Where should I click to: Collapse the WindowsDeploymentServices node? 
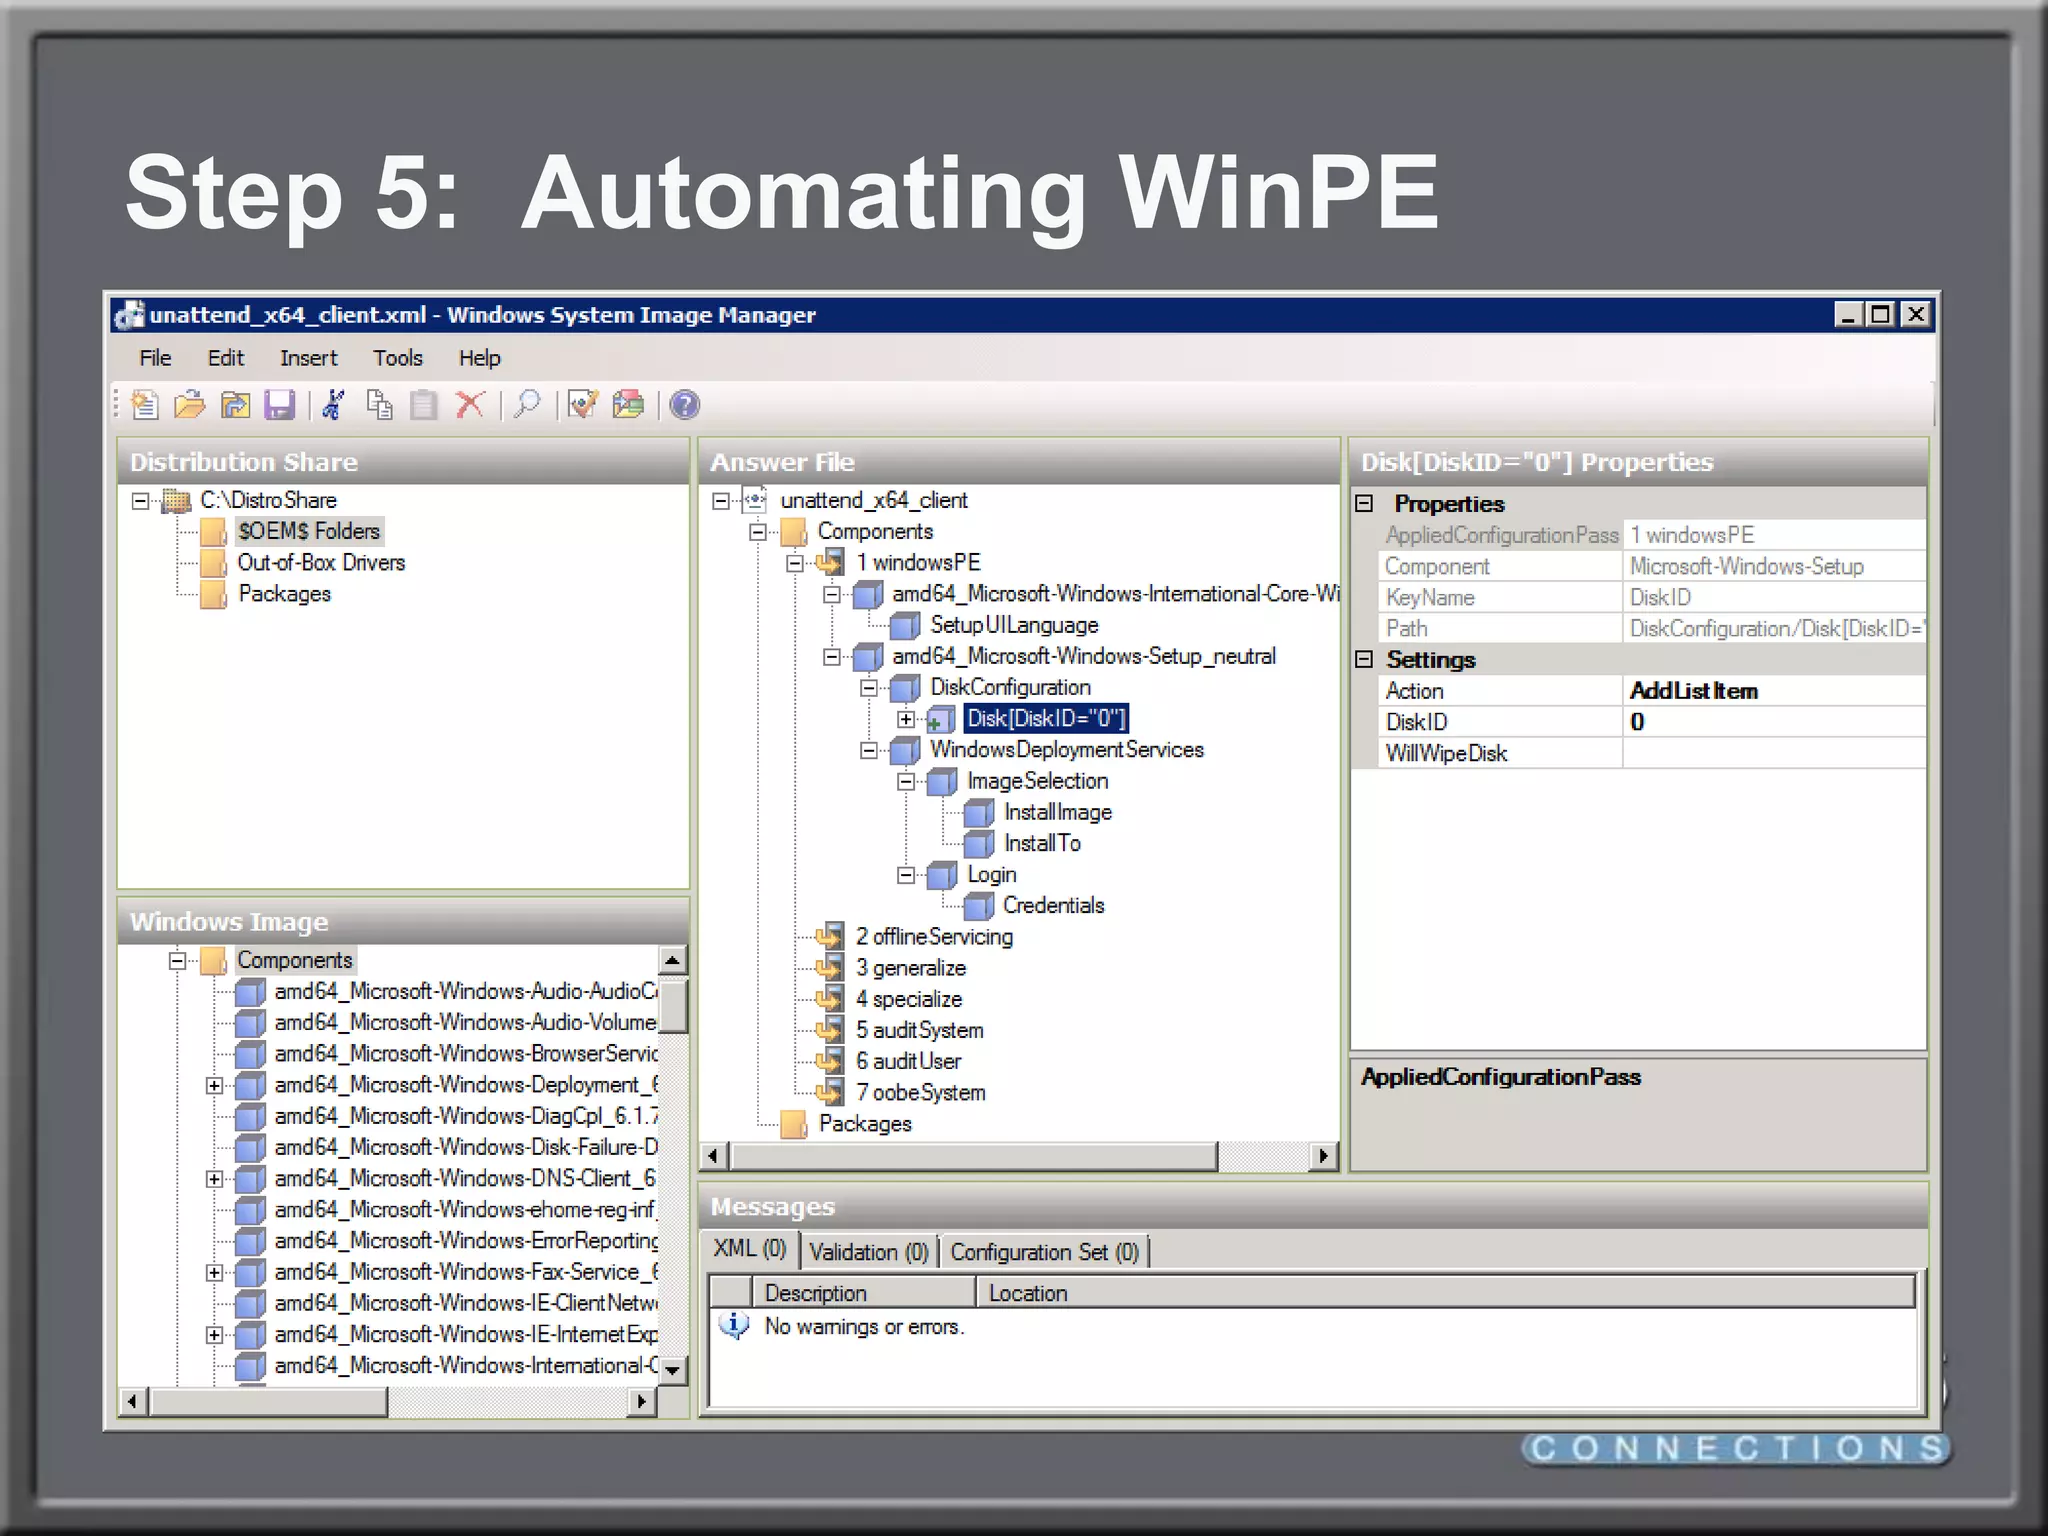[869, 750]
